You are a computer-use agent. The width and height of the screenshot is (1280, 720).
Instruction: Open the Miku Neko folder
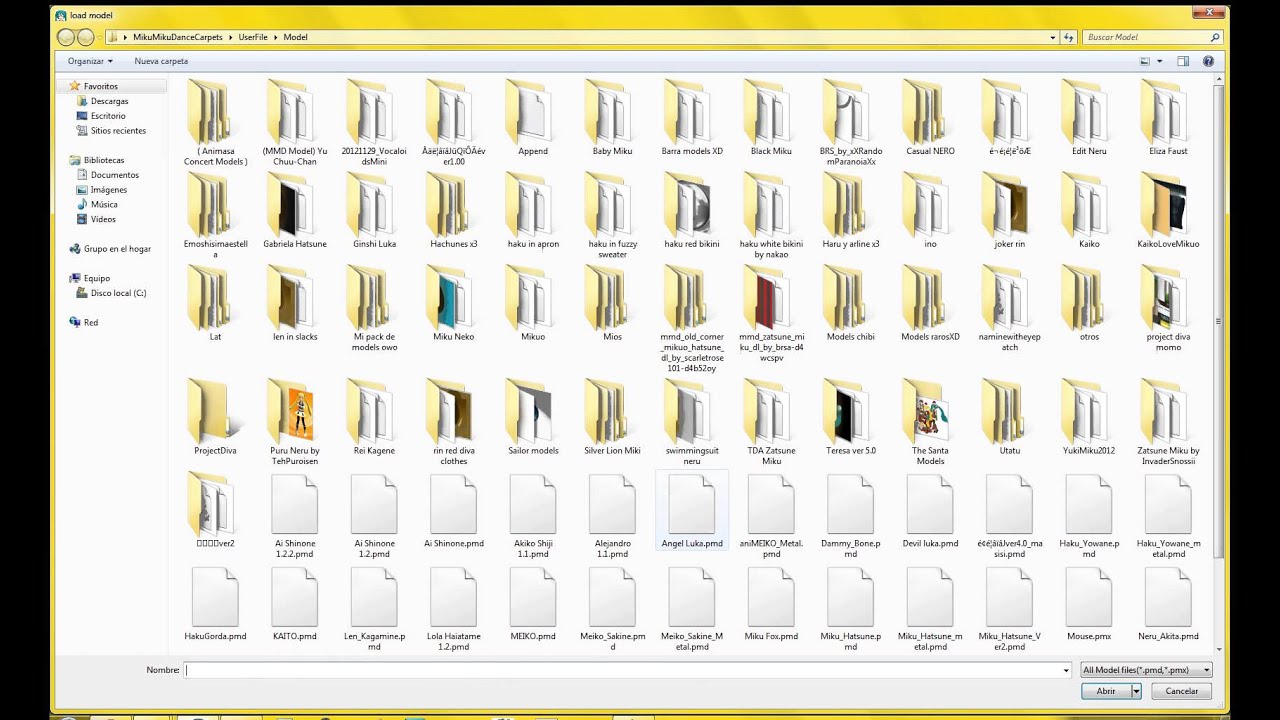(x=453, y=304)
